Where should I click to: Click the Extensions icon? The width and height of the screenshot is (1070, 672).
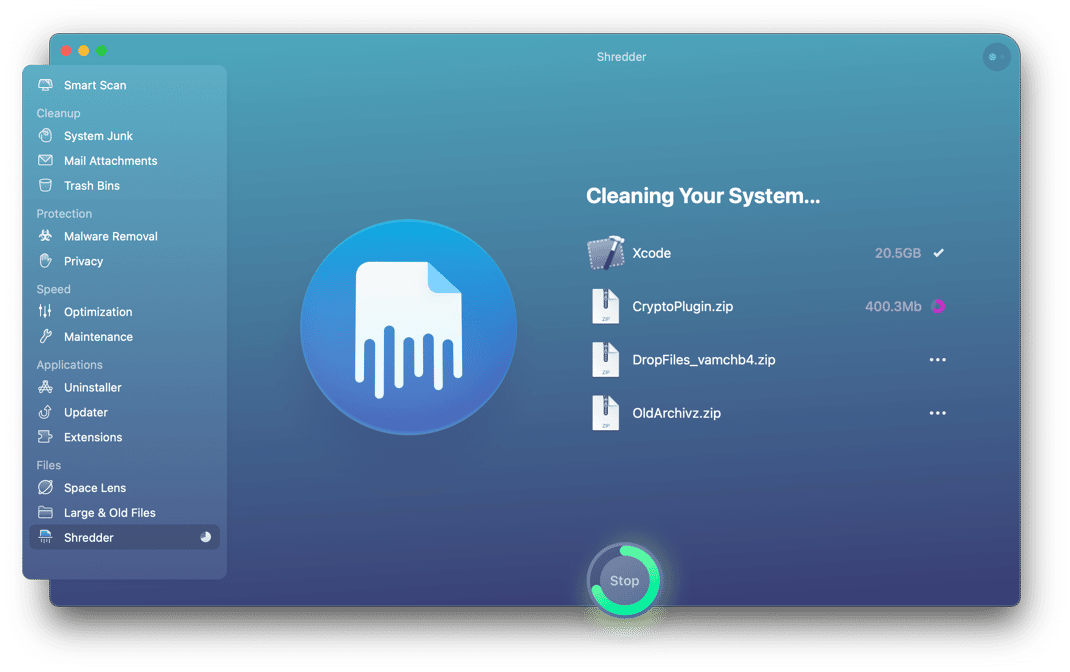coord(45,437)
